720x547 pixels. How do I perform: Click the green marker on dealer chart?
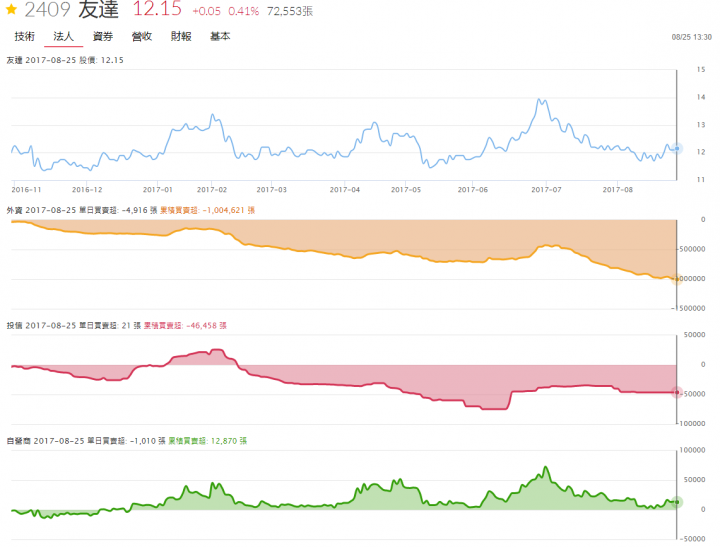tap(676, 502)
